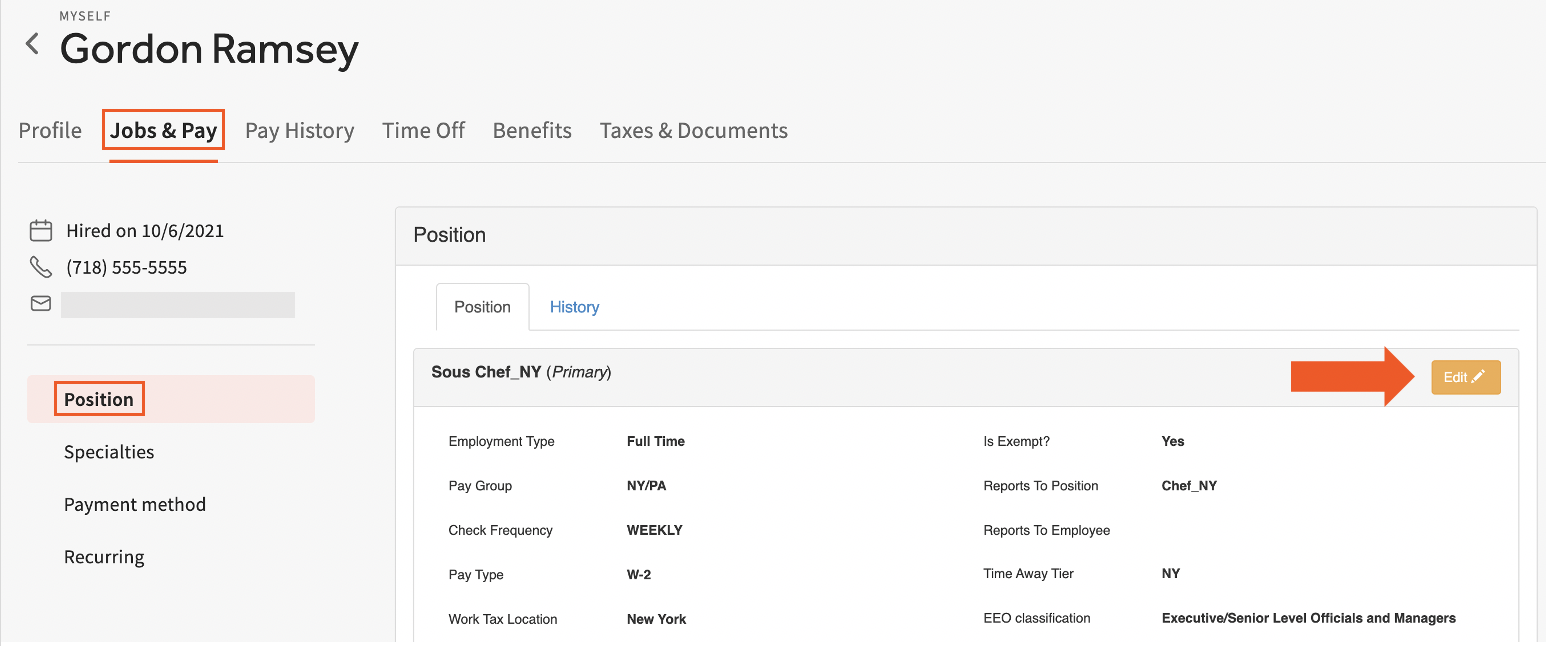This screenshot has height=646, width=1546.
Task: Click the back arrow beside Gordon Ramsey
Action: 33,44
